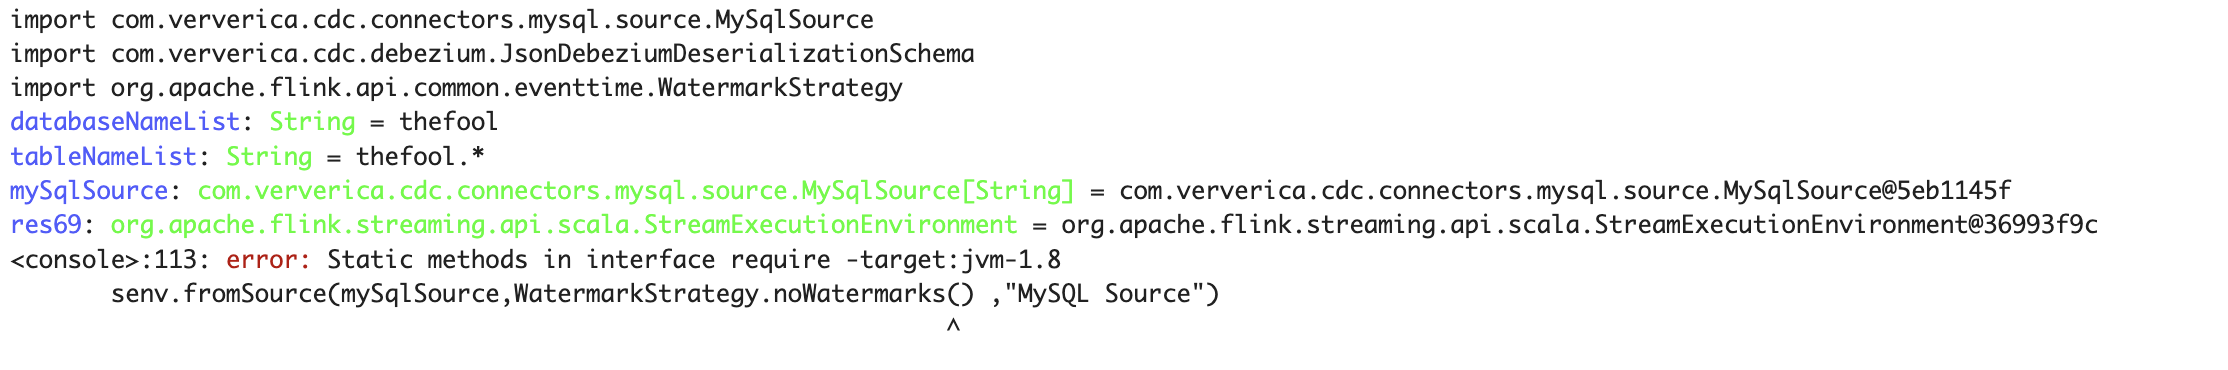Screen dimensions: 2228x370
Task: Click the green String type after tableNameList
Action: 269,156
